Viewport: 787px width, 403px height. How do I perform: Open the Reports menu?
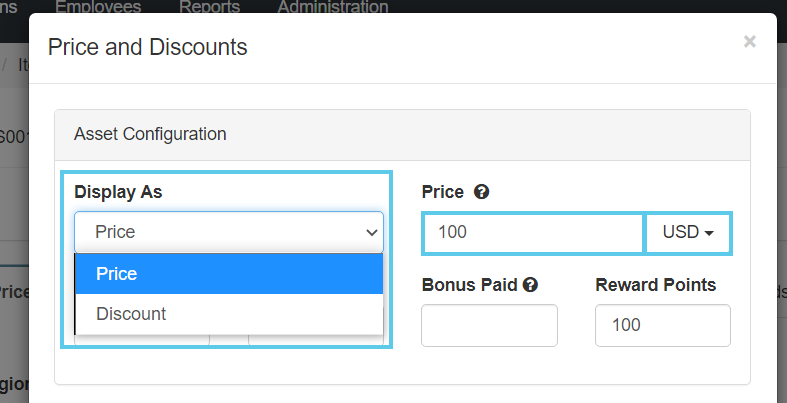[209, 7]
